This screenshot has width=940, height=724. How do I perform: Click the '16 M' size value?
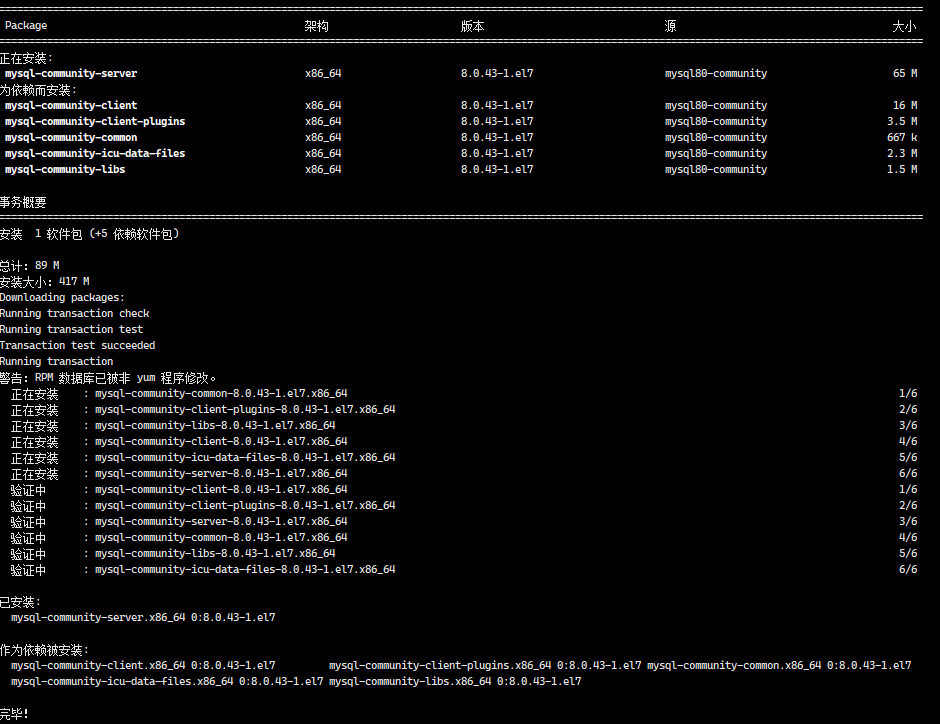pos(905,105)
